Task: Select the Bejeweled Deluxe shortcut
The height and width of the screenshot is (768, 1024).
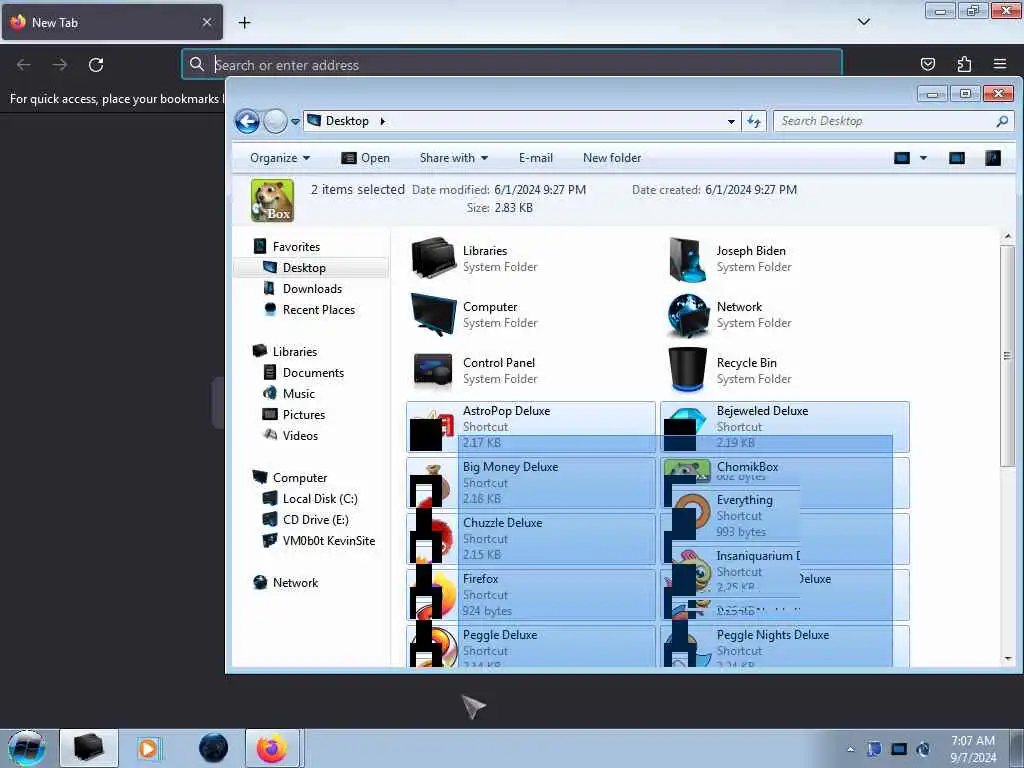Action: coord(784,427)
